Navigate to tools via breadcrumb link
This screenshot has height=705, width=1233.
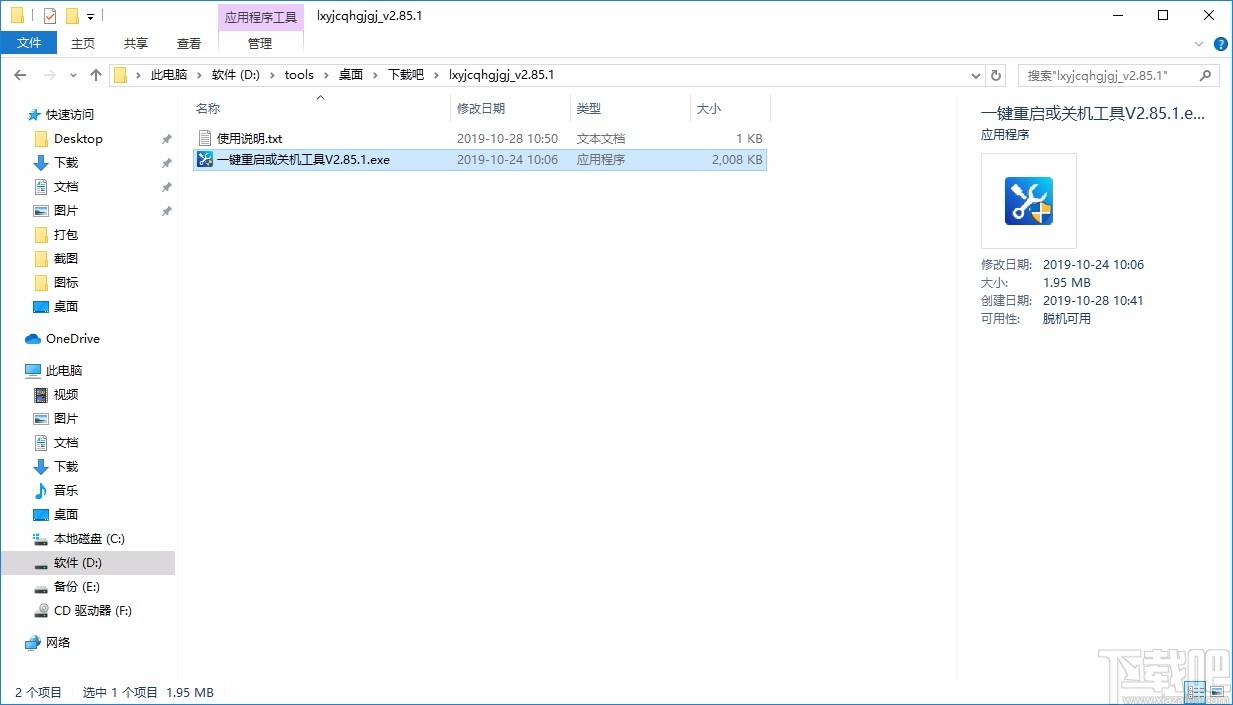[x=299, y=74]
